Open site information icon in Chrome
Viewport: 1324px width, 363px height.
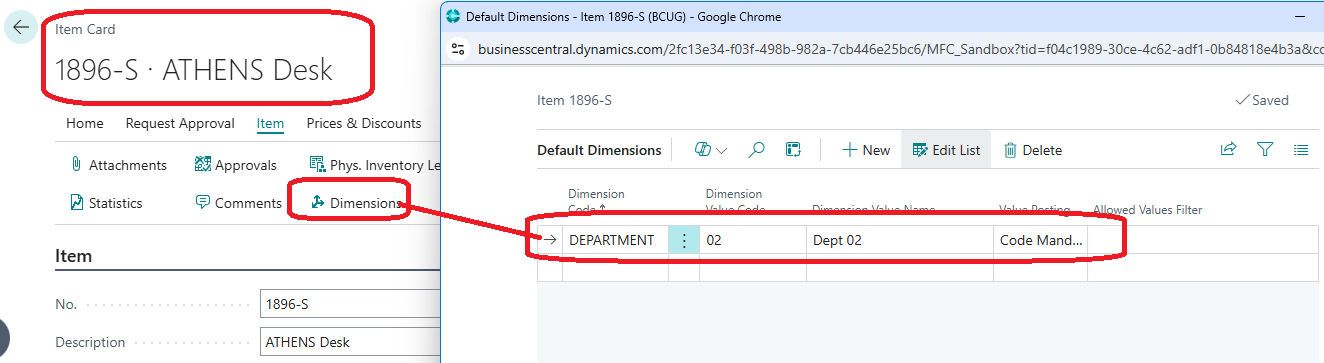(458, 49)
